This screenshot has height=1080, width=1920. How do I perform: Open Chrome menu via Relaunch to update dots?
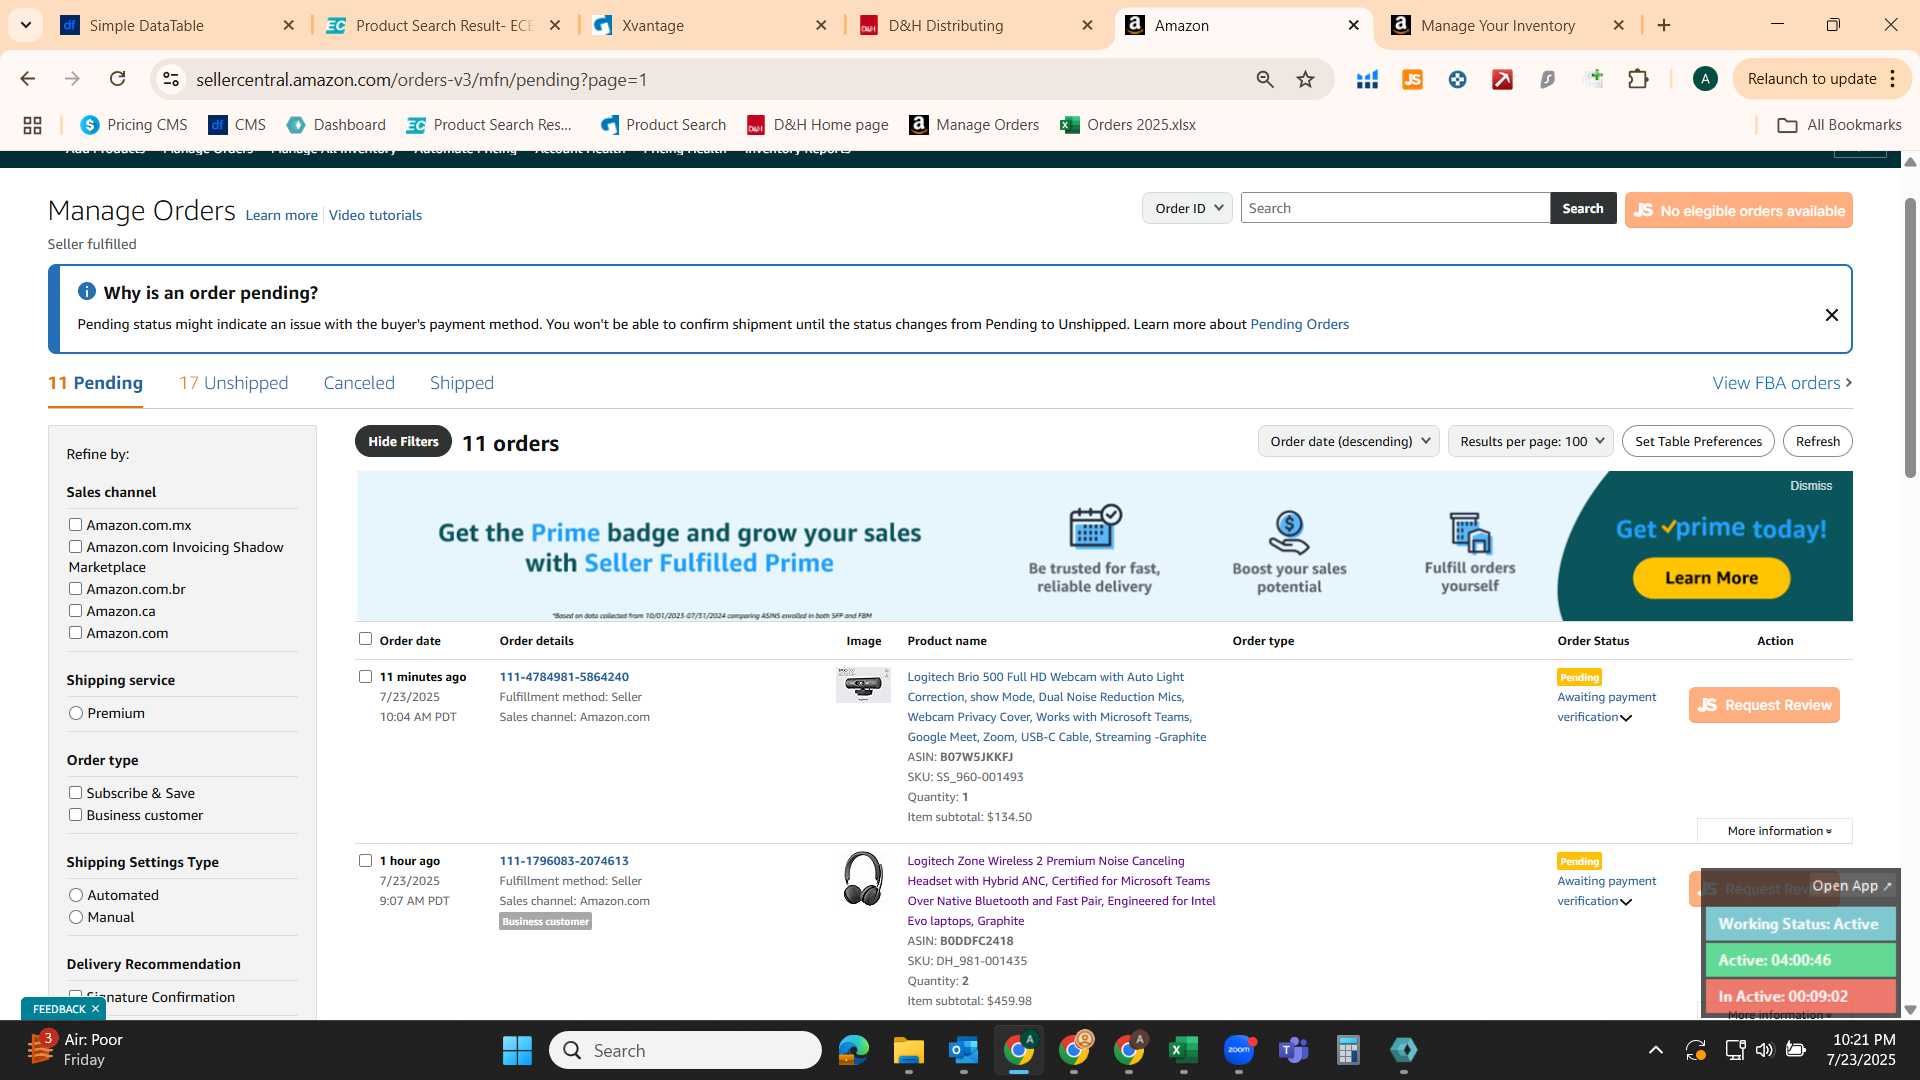(1892, 79)
